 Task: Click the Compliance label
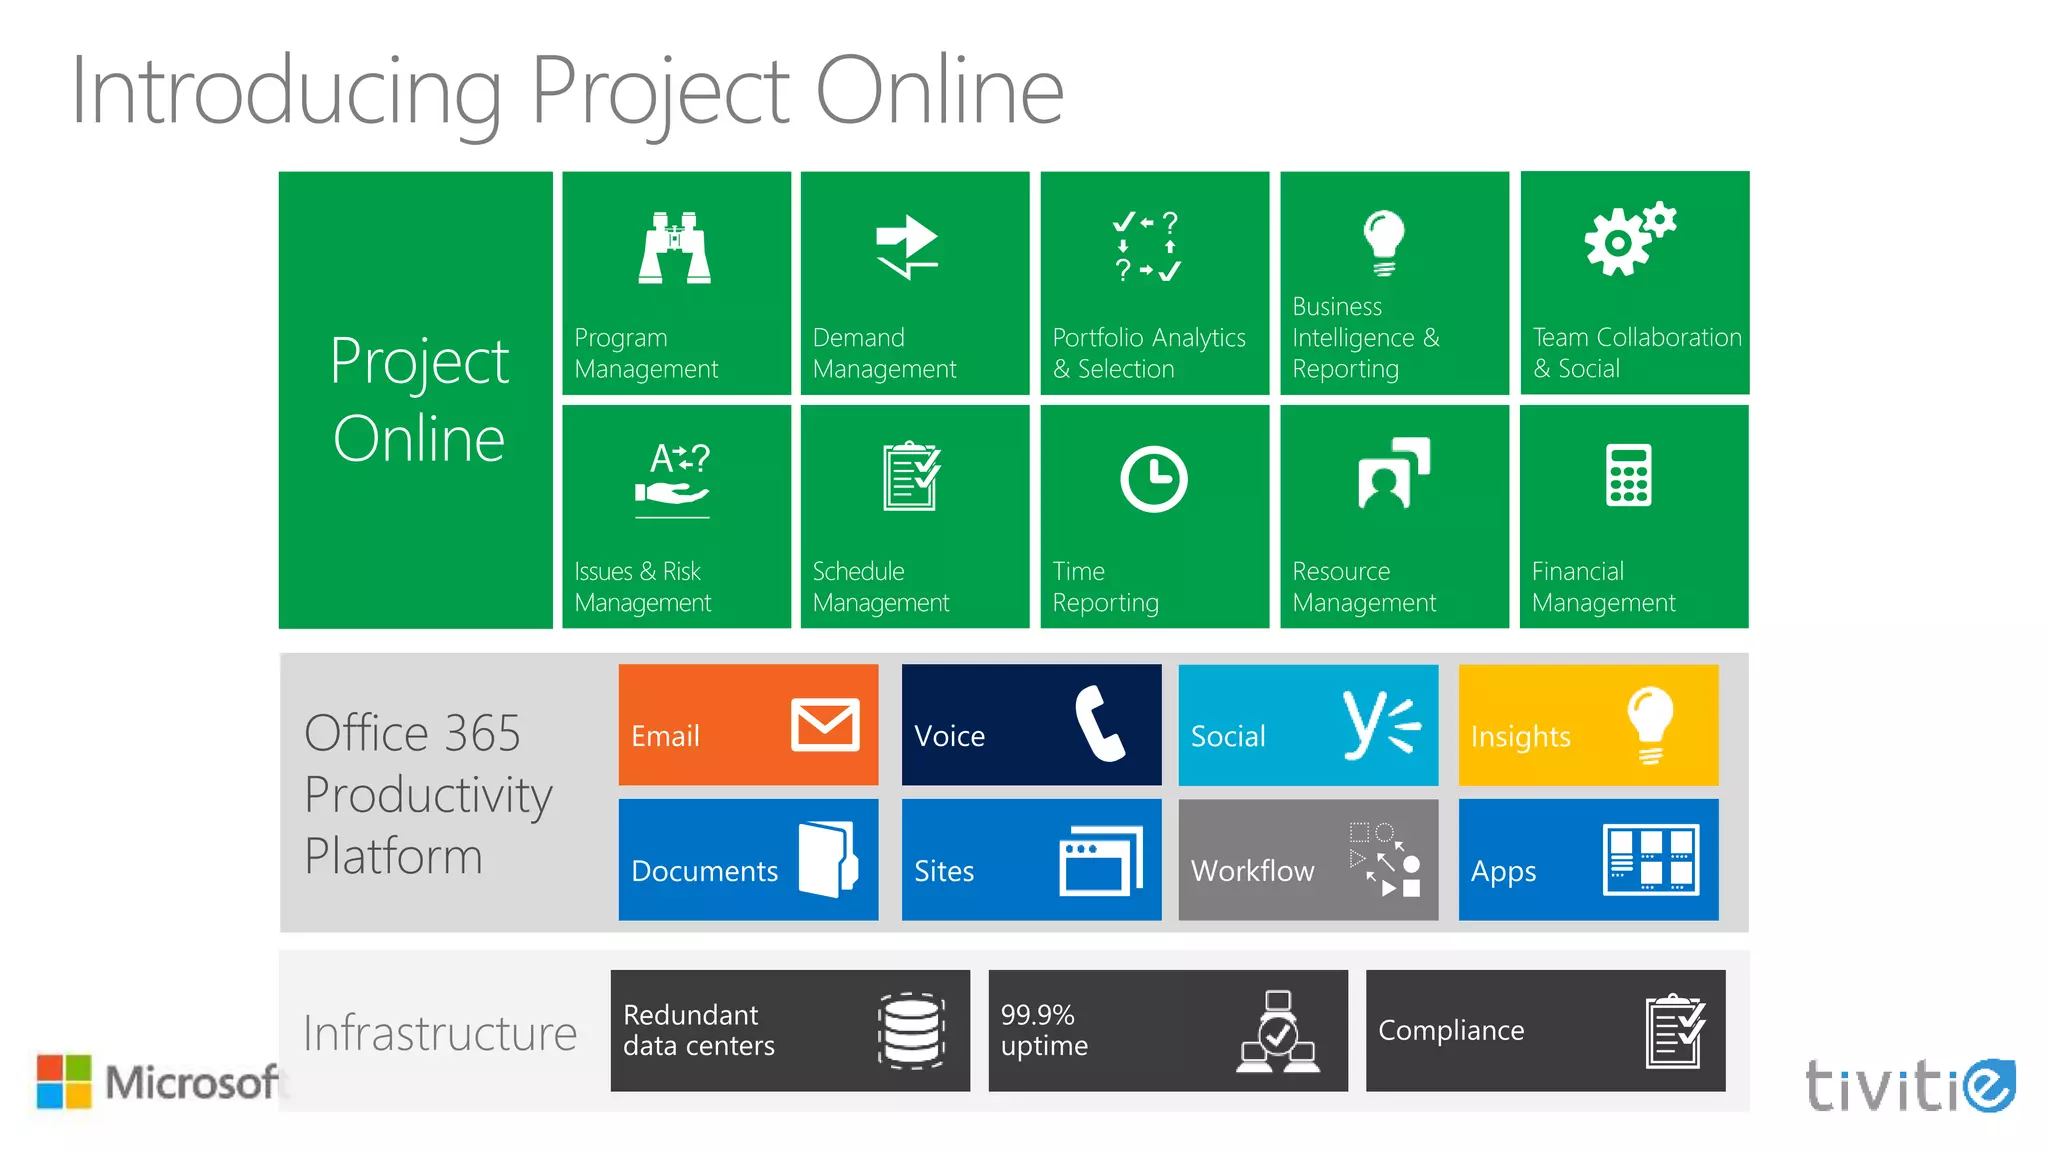point(1451,1031)
